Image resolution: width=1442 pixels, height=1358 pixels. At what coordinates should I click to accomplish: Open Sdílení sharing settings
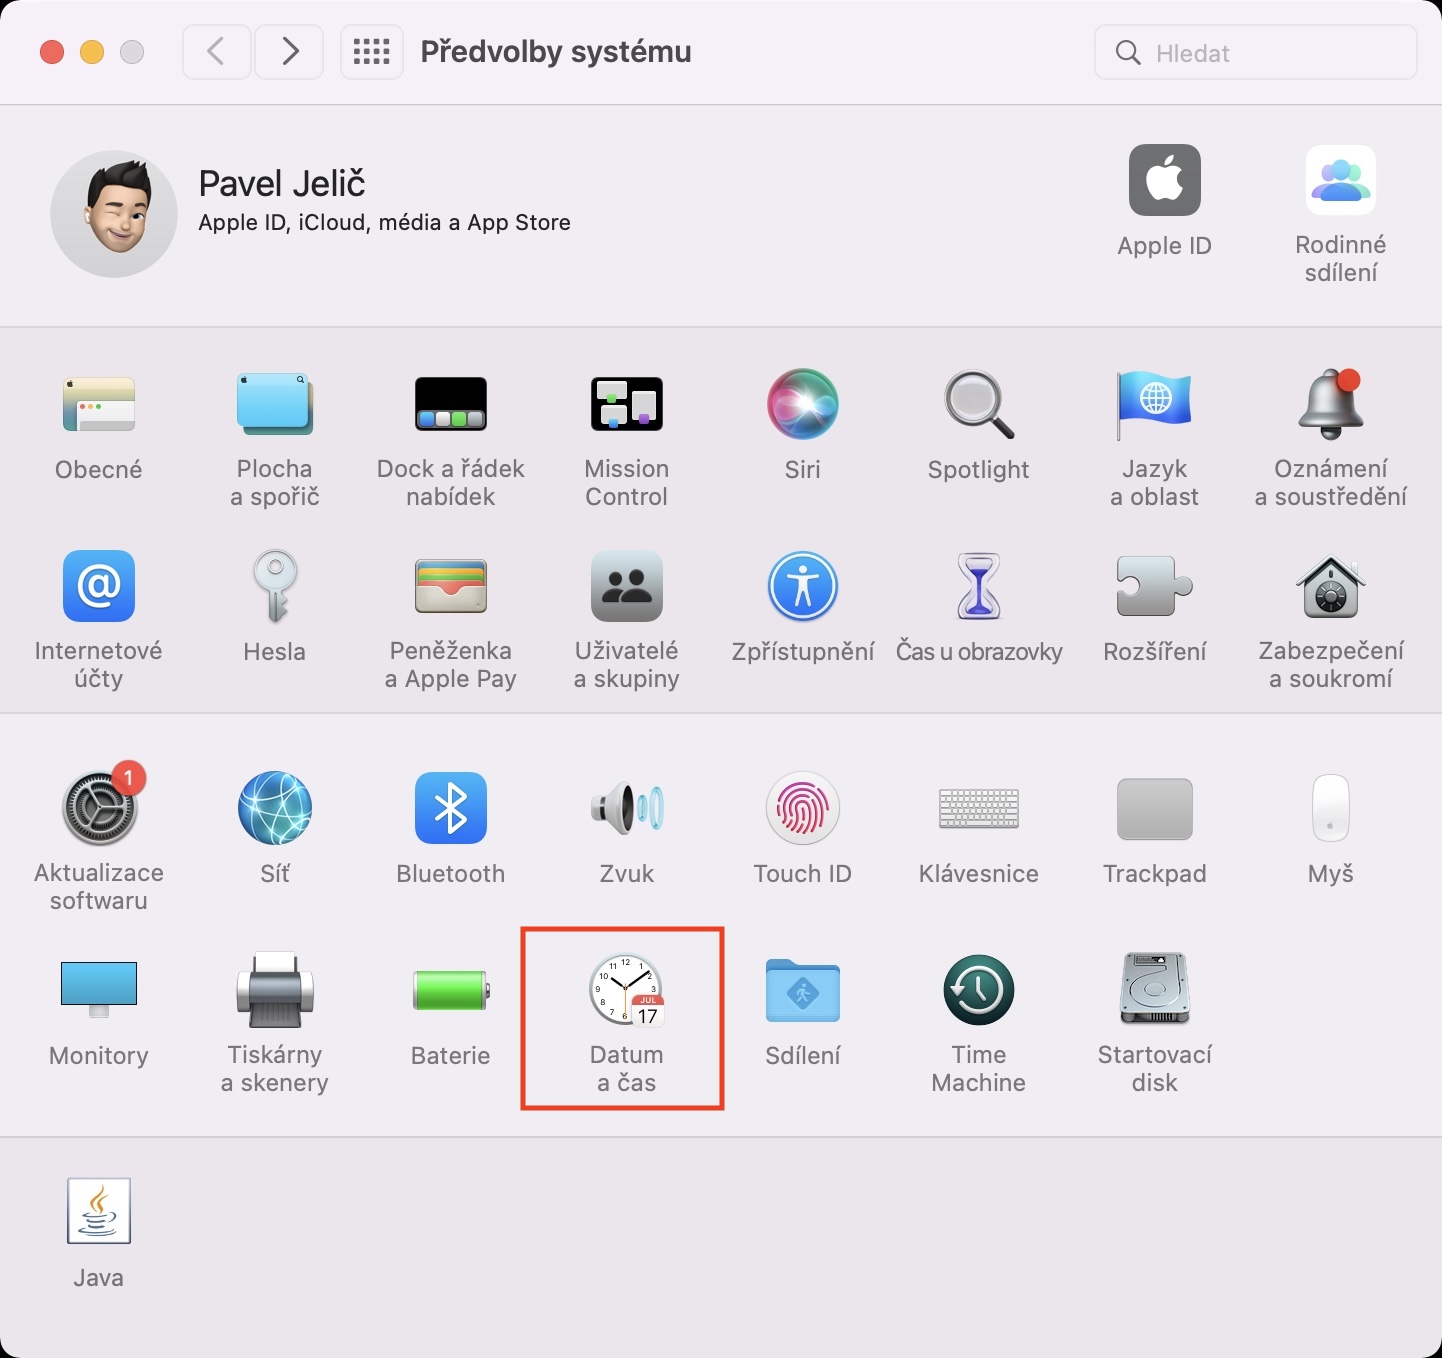pos(803,990)
